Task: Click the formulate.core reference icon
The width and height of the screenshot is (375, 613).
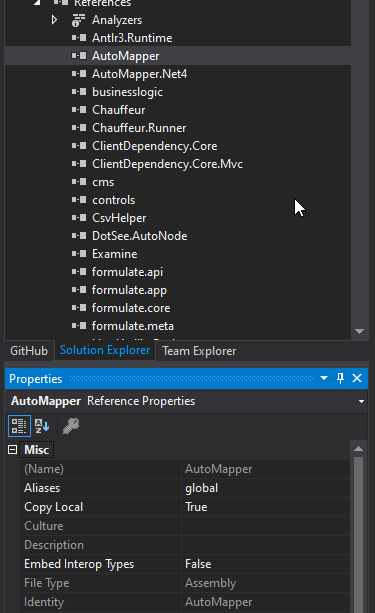Action: tap(79, 308)
